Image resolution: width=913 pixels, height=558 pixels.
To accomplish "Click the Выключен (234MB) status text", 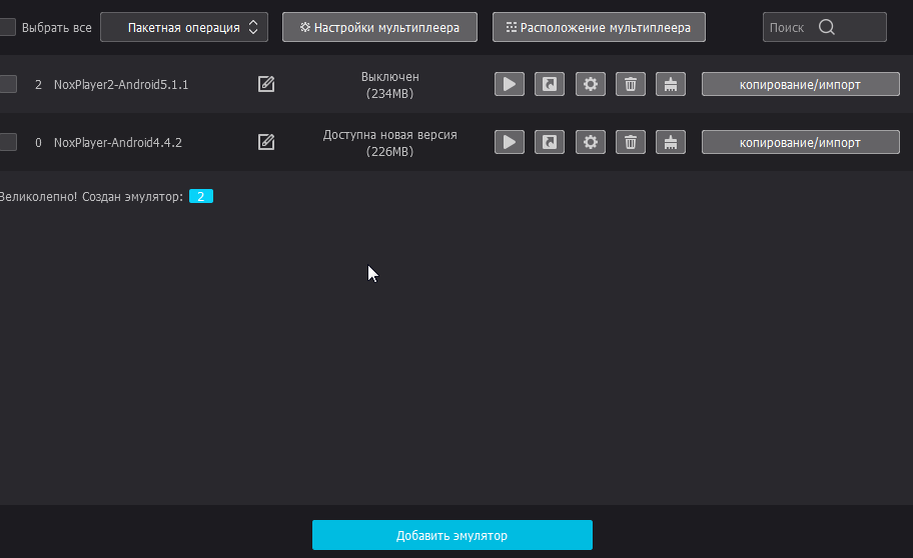I will point(390,85).
